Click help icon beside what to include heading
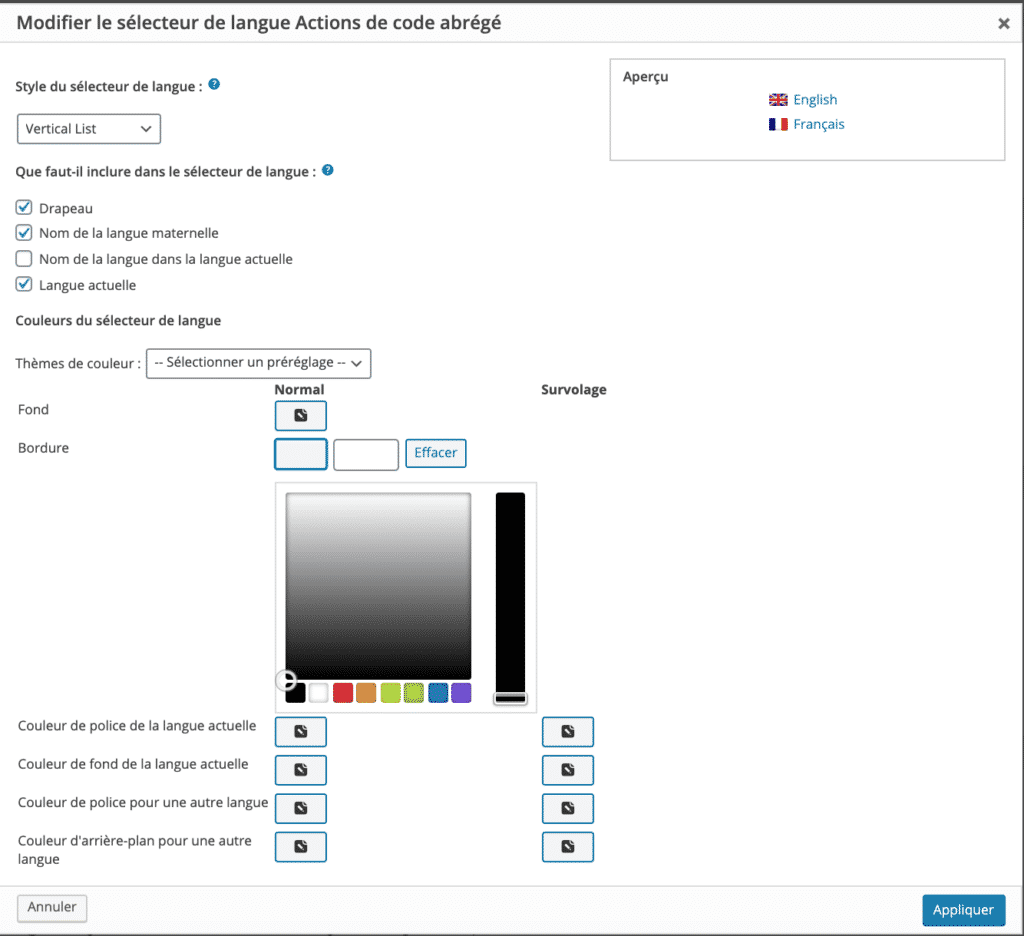This screenshot has height=936, width=1024. click(x=327, y=171)
